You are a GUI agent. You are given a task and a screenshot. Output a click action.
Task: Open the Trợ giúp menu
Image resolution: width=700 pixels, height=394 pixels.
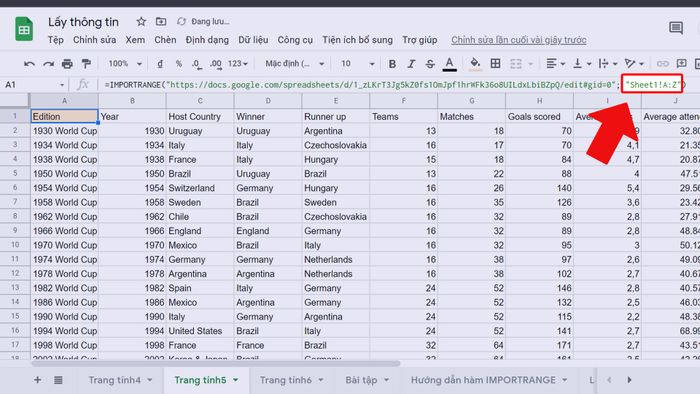coord(420,40)
